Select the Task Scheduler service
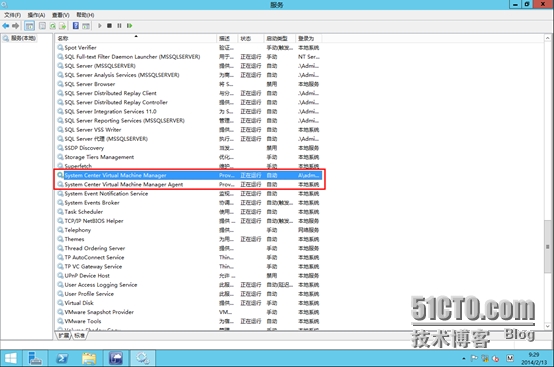This screenshot has width=554, height=367. (189, 212)
